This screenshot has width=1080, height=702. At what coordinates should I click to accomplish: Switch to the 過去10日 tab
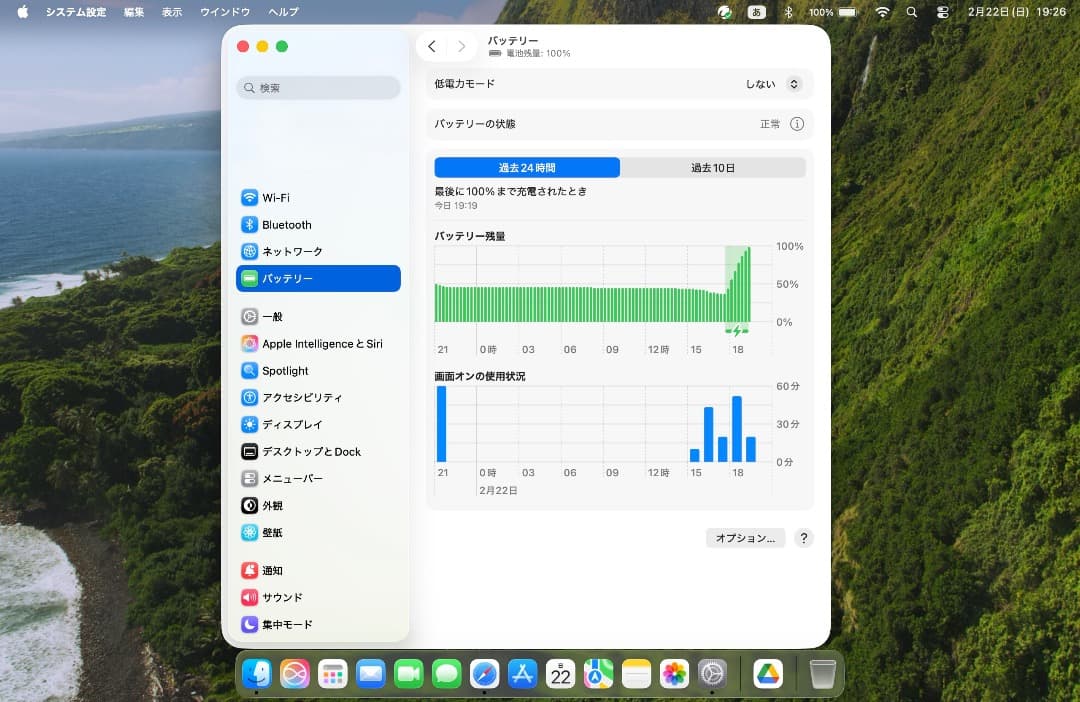714,167
